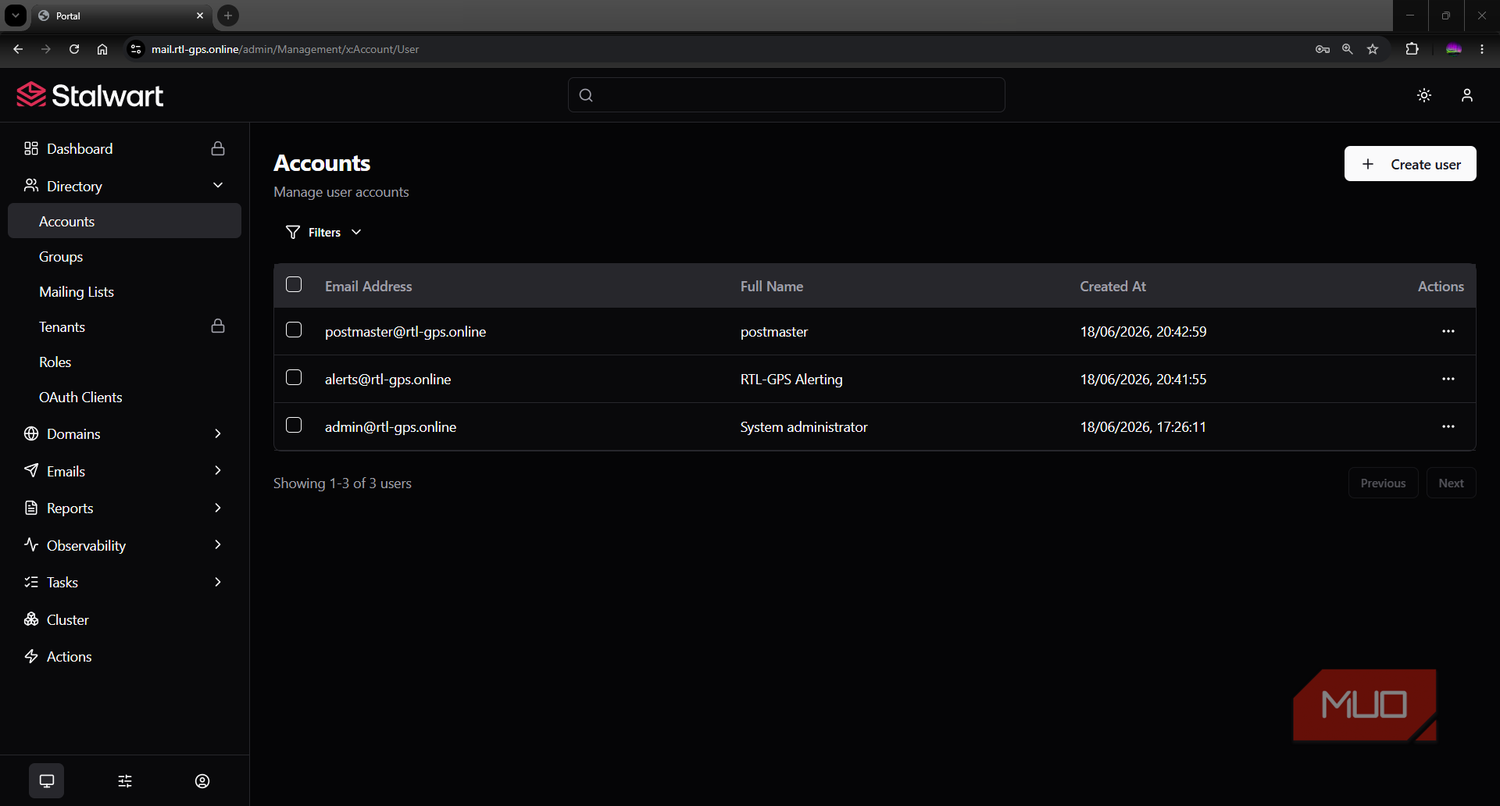This screenshot has height=806, width=1500.
Task: Open actions menu for postmaster row
Action: (x=1448, y=331)
